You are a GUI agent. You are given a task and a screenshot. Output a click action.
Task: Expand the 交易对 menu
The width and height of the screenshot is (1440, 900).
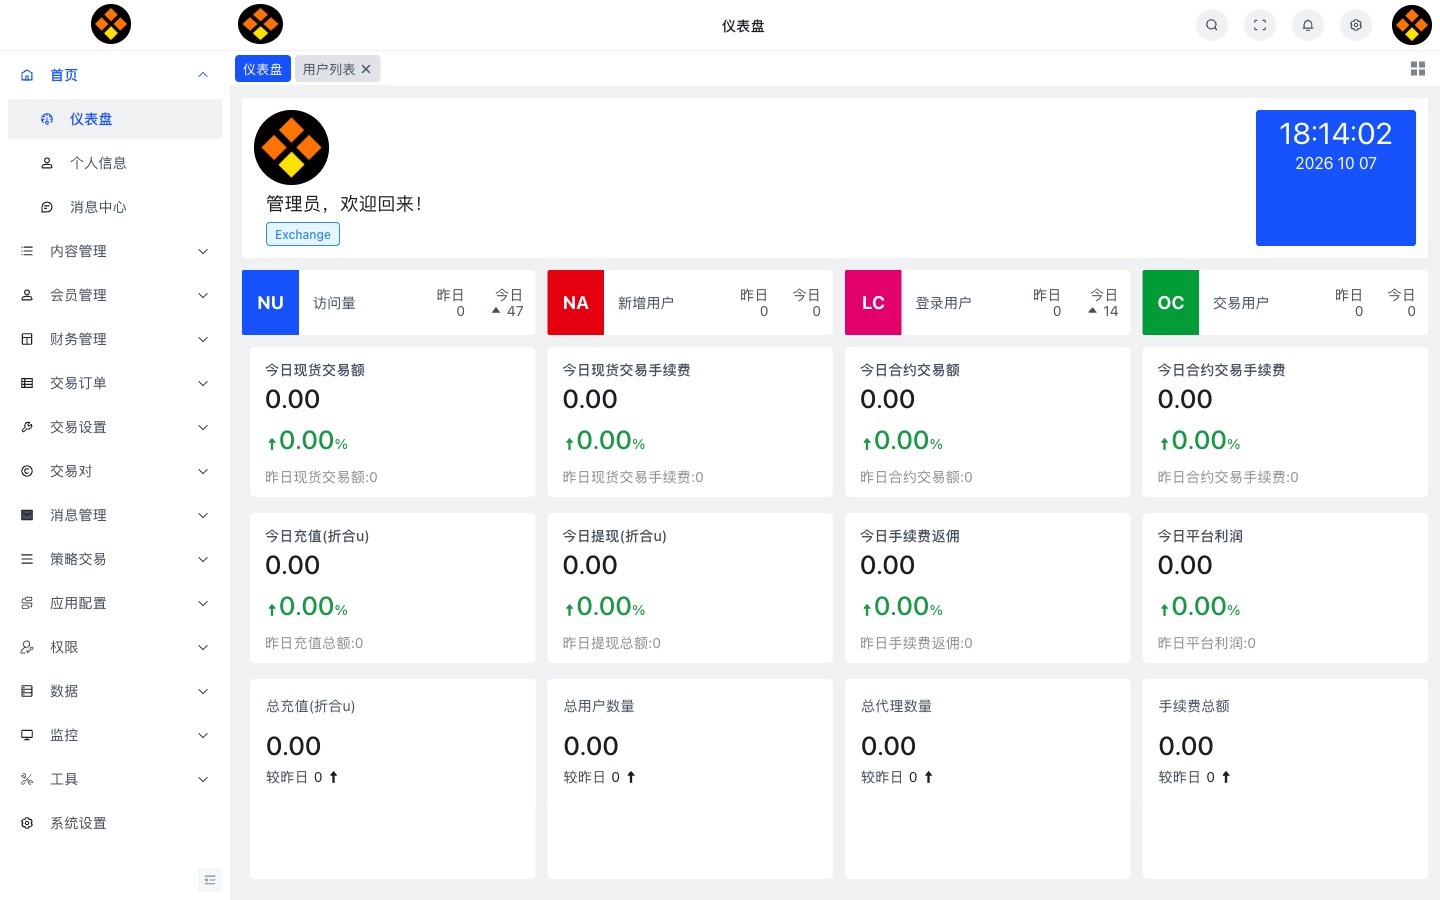pos(115,471)
